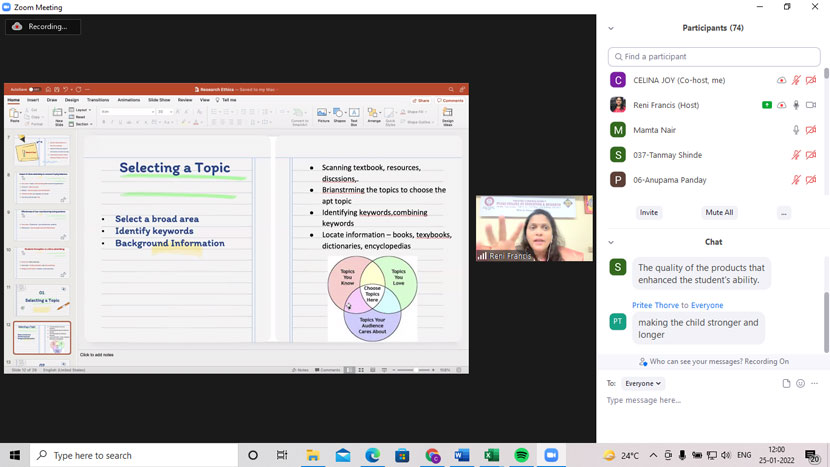Image resolution: width=830 pixels, height=467 pixels.
Task: Click Mamta Nair's microphone icon
Action: pos(796,130)
